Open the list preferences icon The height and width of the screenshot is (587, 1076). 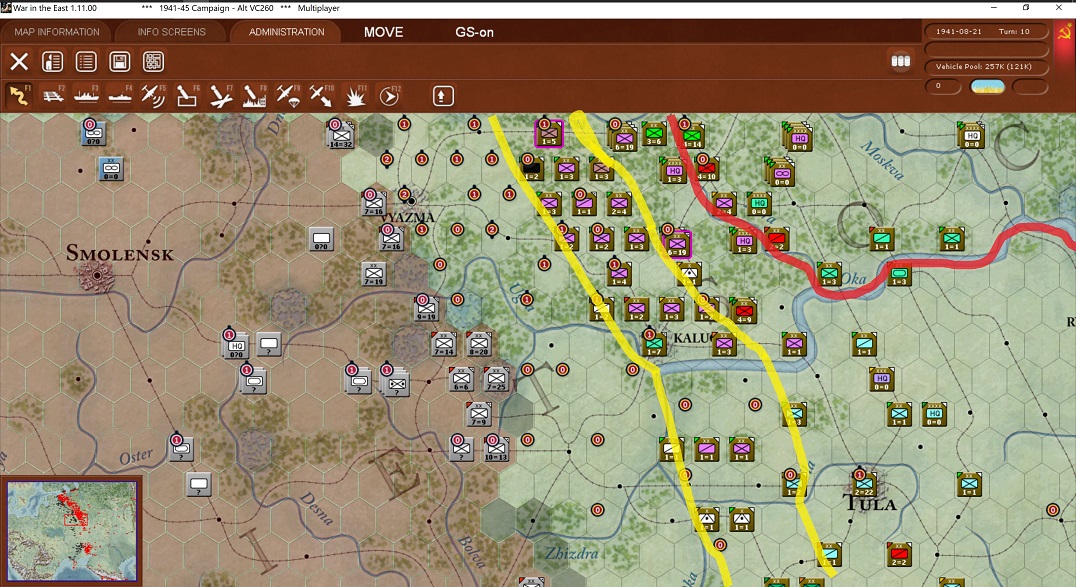[x=86, y=62]
